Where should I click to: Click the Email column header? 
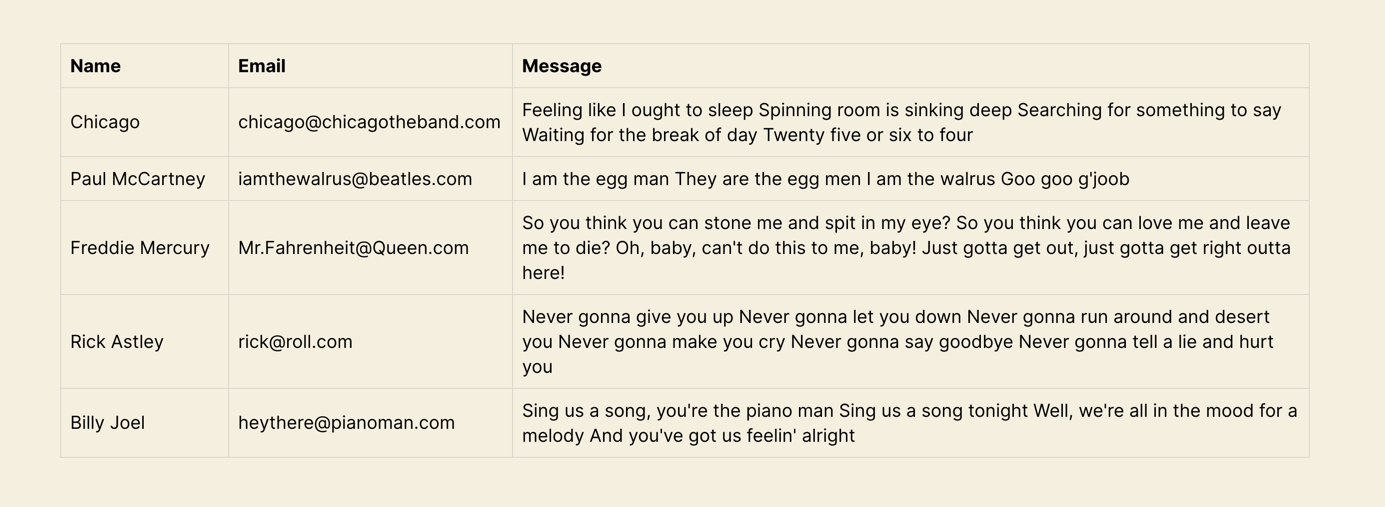click(262, 66)
